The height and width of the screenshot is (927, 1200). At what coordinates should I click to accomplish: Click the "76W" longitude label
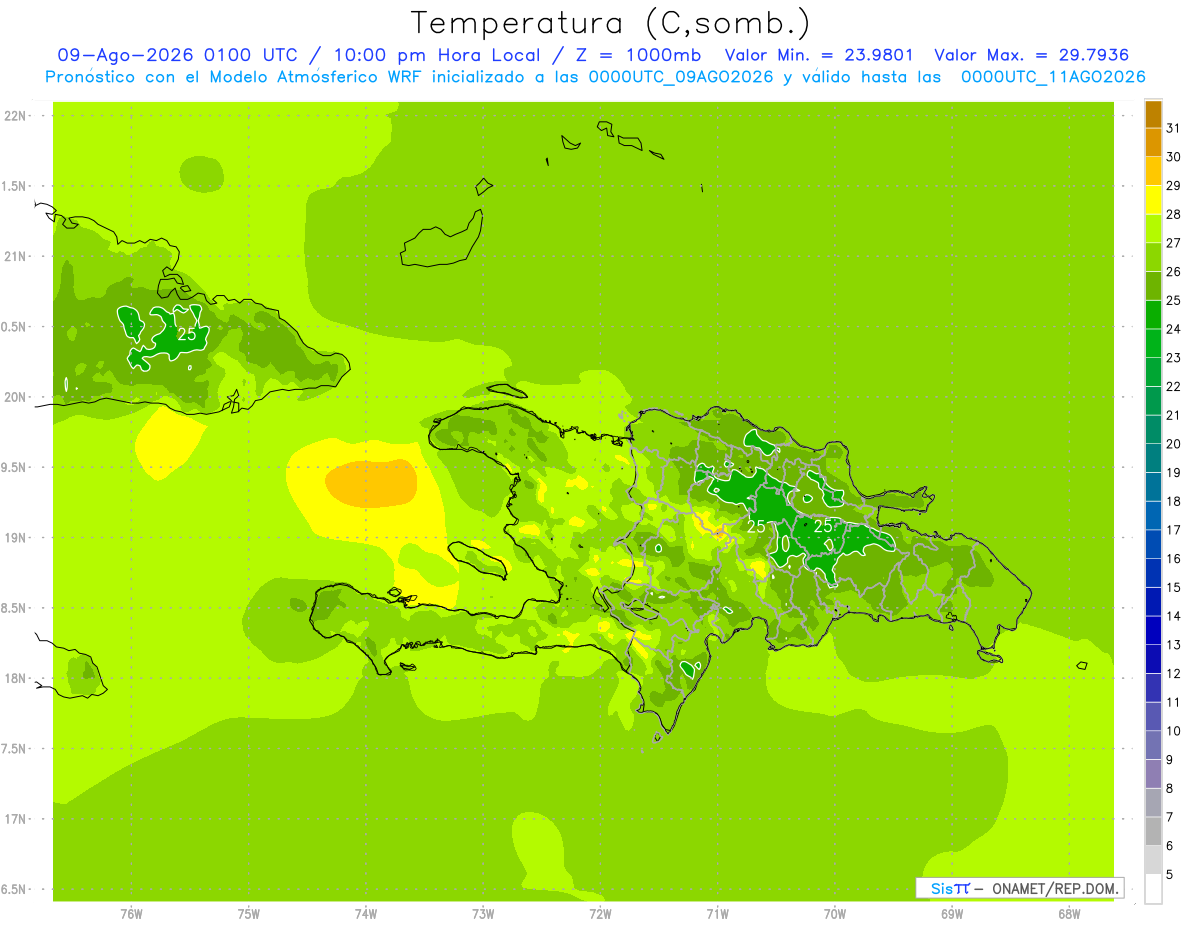pos(131,914)
